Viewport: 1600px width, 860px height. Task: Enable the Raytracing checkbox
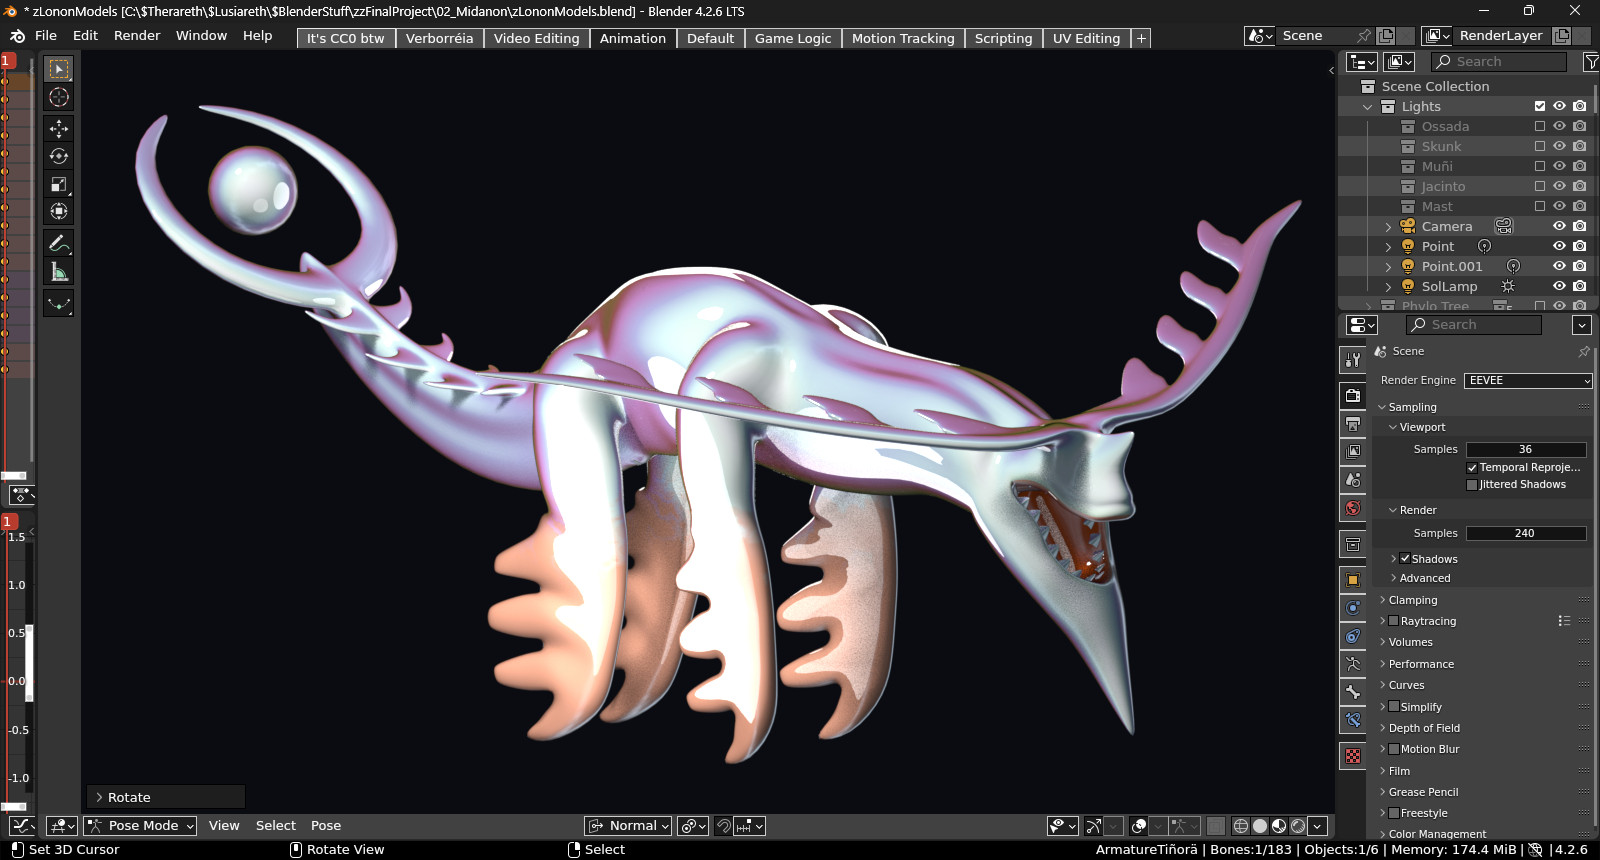click(1394, 621)
